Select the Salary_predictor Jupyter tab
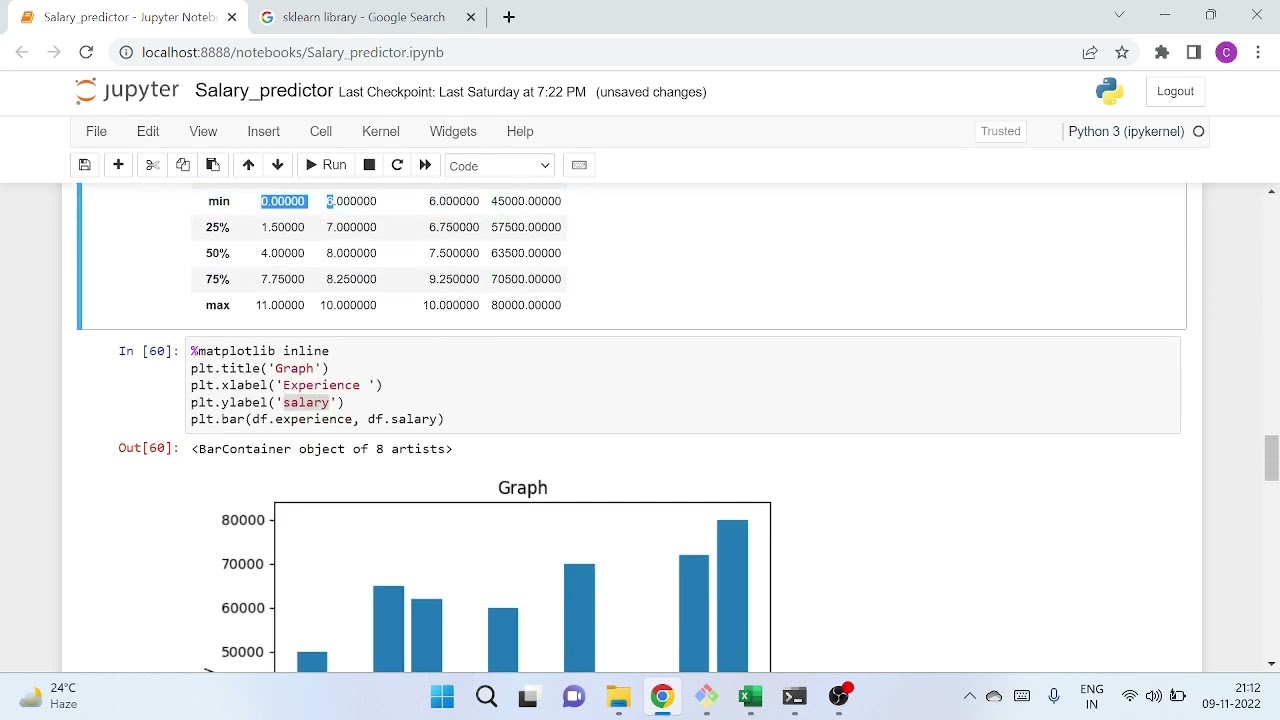1280x720 pixels. [130, 17]
